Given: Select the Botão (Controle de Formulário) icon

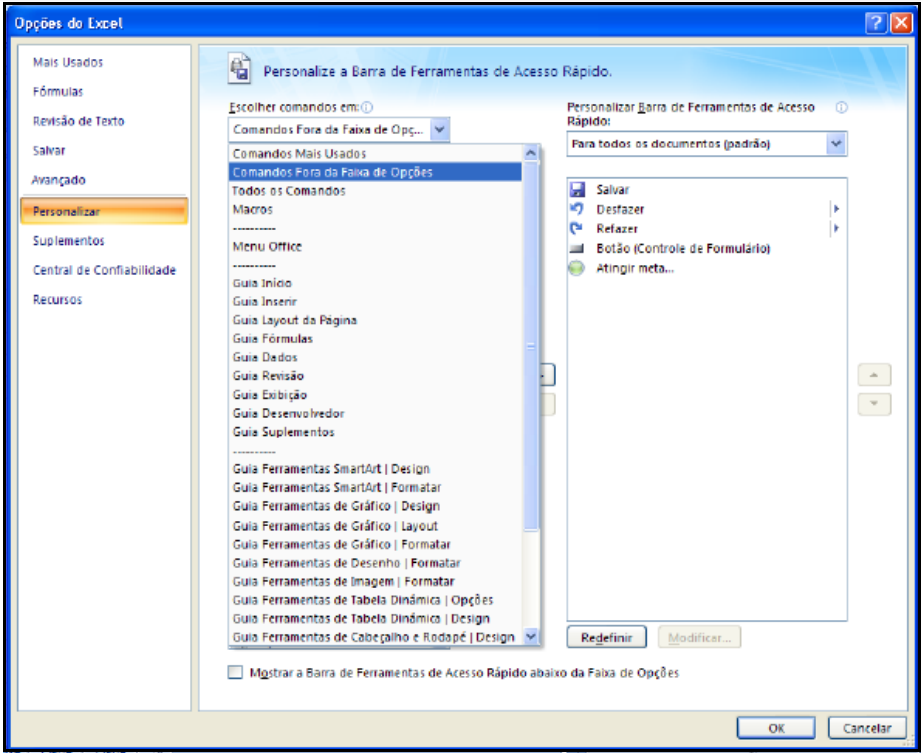Looking at the screenshot, I should 577,249.
